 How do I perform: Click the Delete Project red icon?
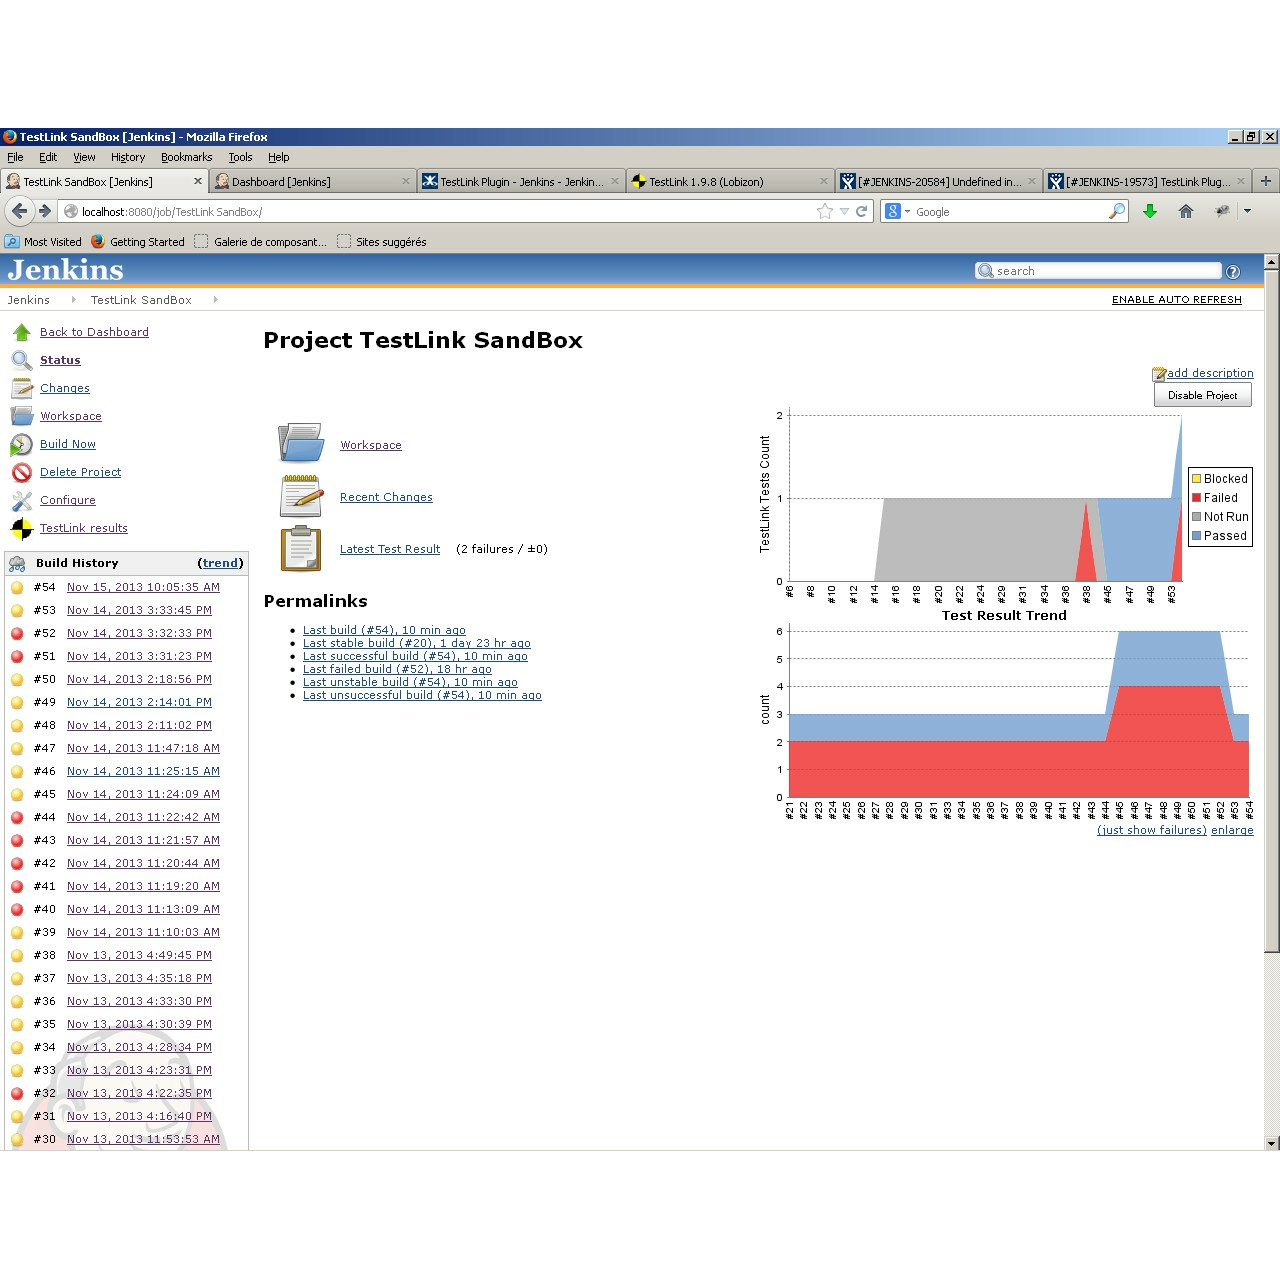(x=21, y=473)
